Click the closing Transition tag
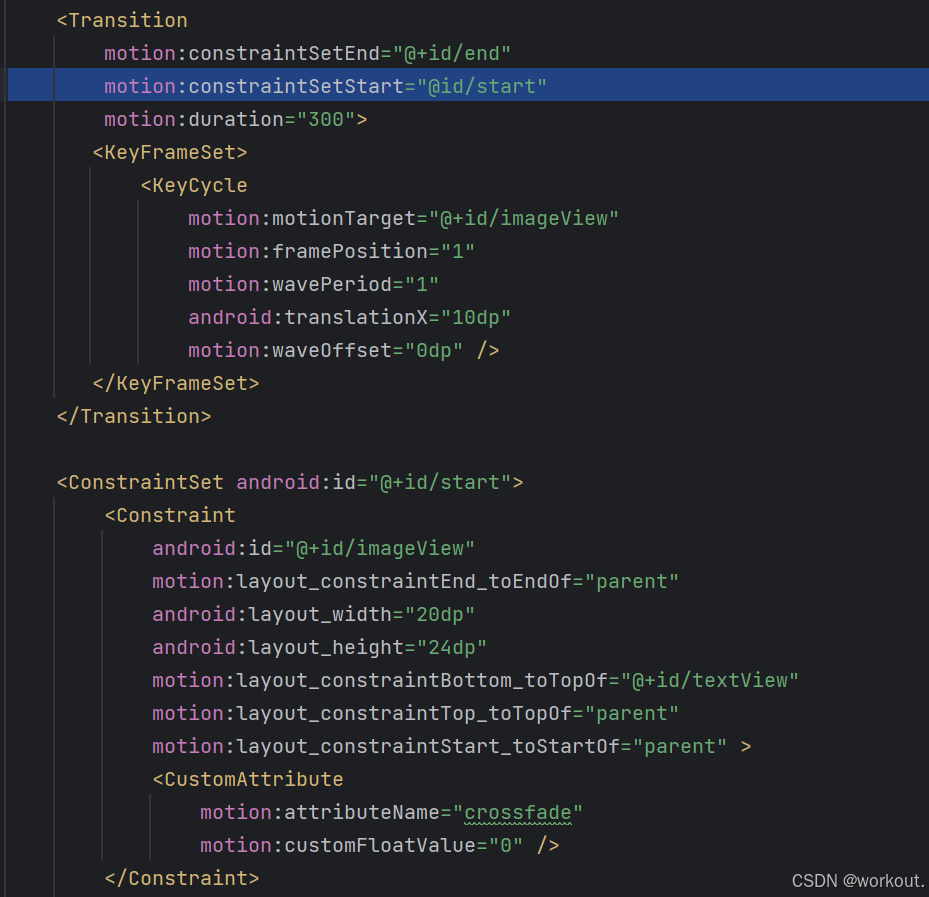Screen dimensions: 929x897 133,416
